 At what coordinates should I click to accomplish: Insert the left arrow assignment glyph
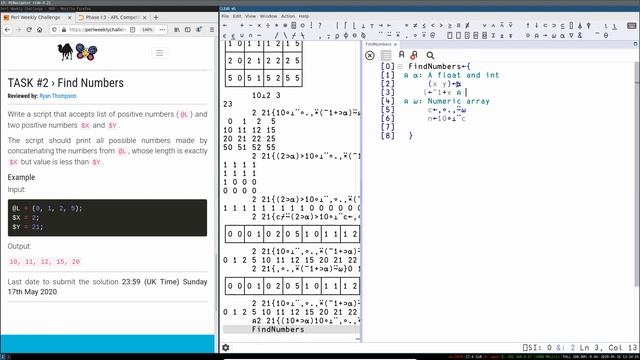point(225,25)
